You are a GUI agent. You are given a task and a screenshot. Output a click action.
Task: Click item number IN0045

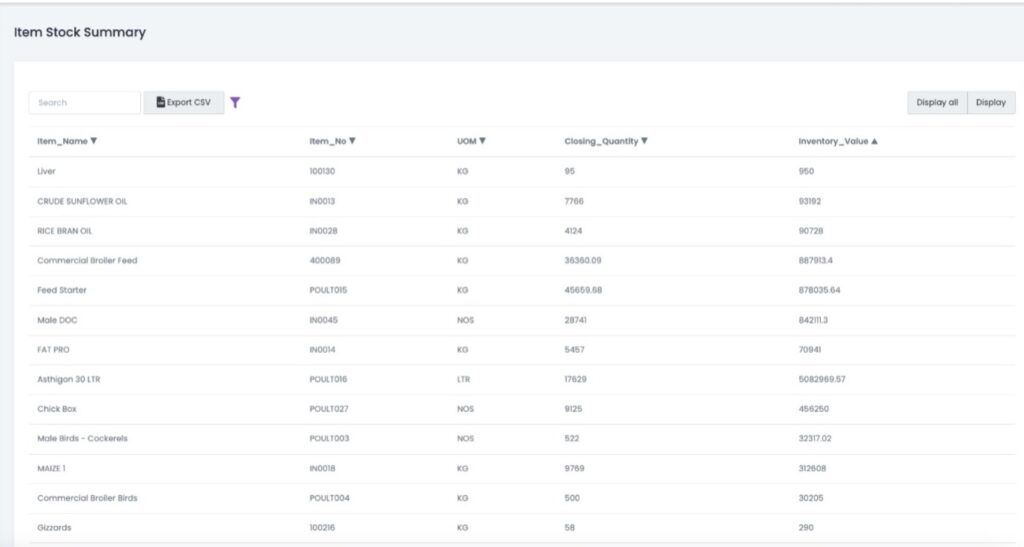tap(323, 320)
